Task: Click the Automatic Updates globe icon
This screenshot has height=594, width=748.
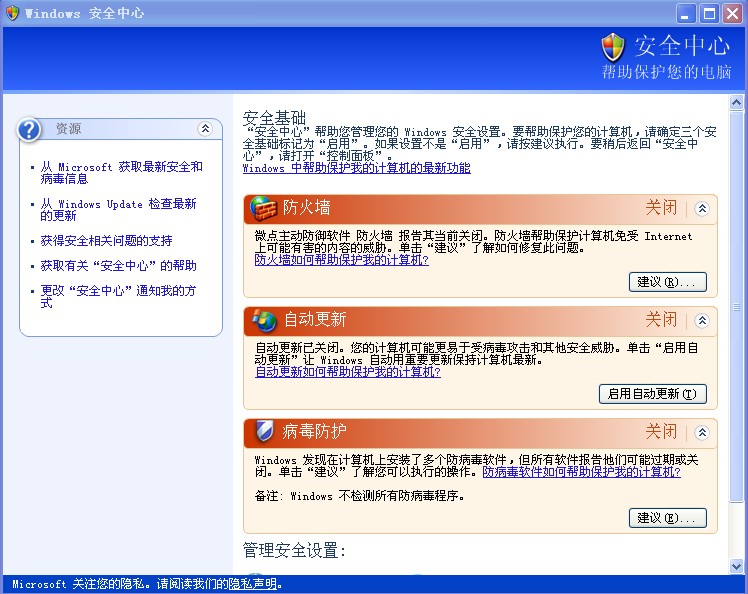Action: tap(264, 320)
